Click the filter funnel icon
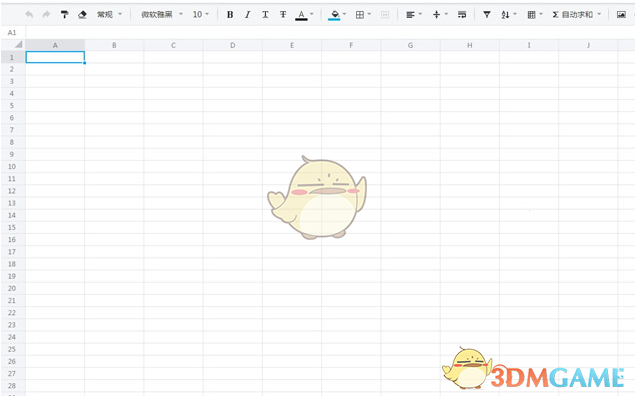This screenshot has width=635, height=396. click(487, 15)
